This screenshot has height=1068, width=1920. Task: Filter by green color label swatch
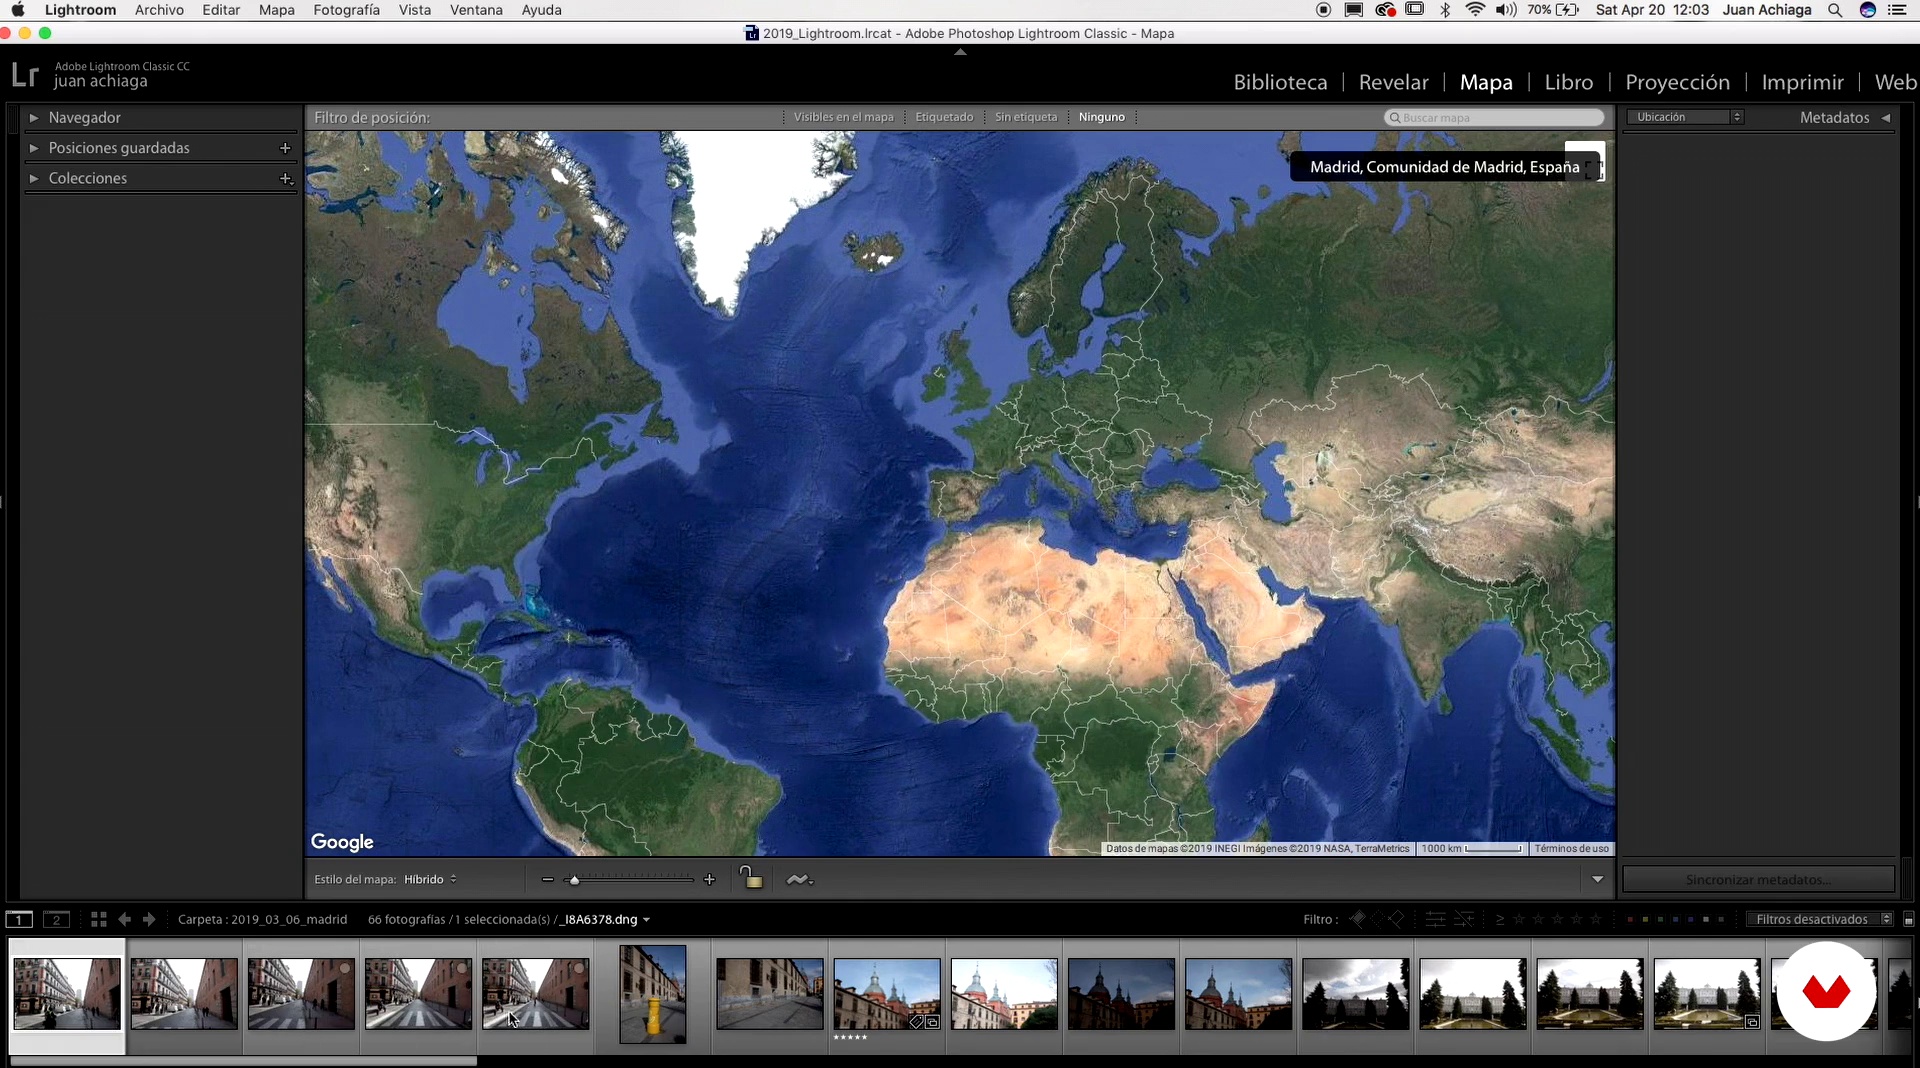(x=1660, y=920)
